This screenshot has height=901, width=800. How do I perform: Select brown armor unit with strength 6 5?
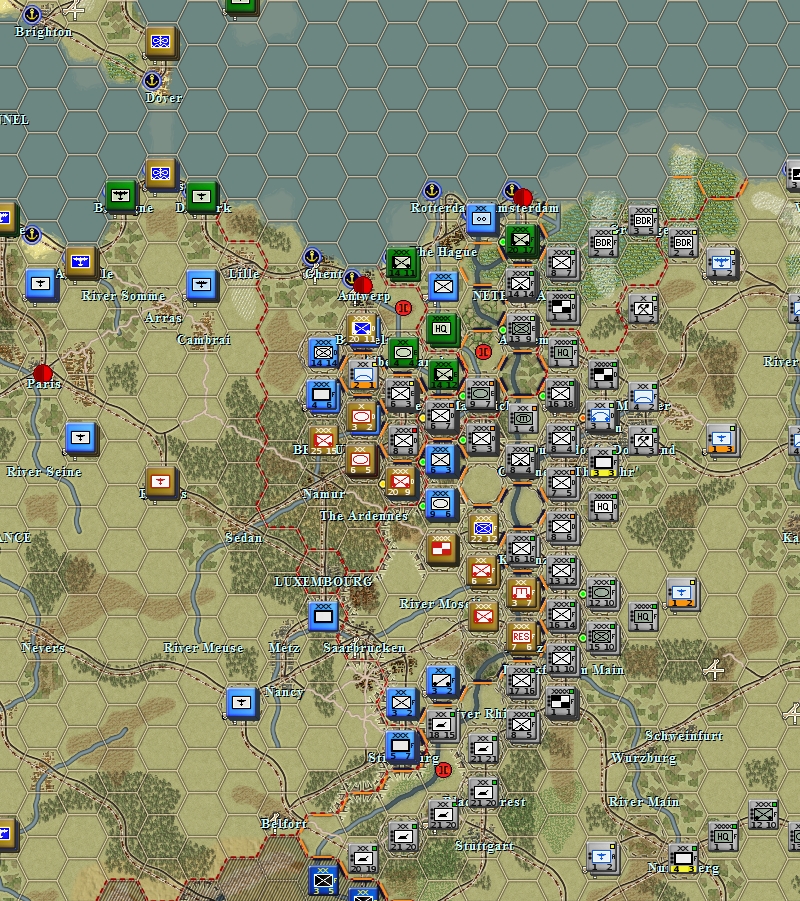[x=361, y=460]
